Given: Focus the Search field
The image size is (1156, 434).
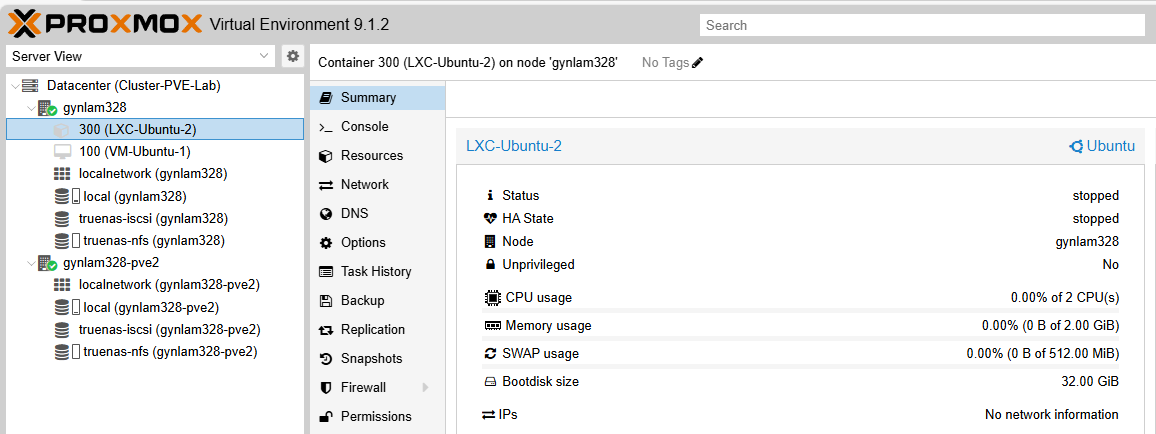Looking at the screenshot, I should [922, 25].
